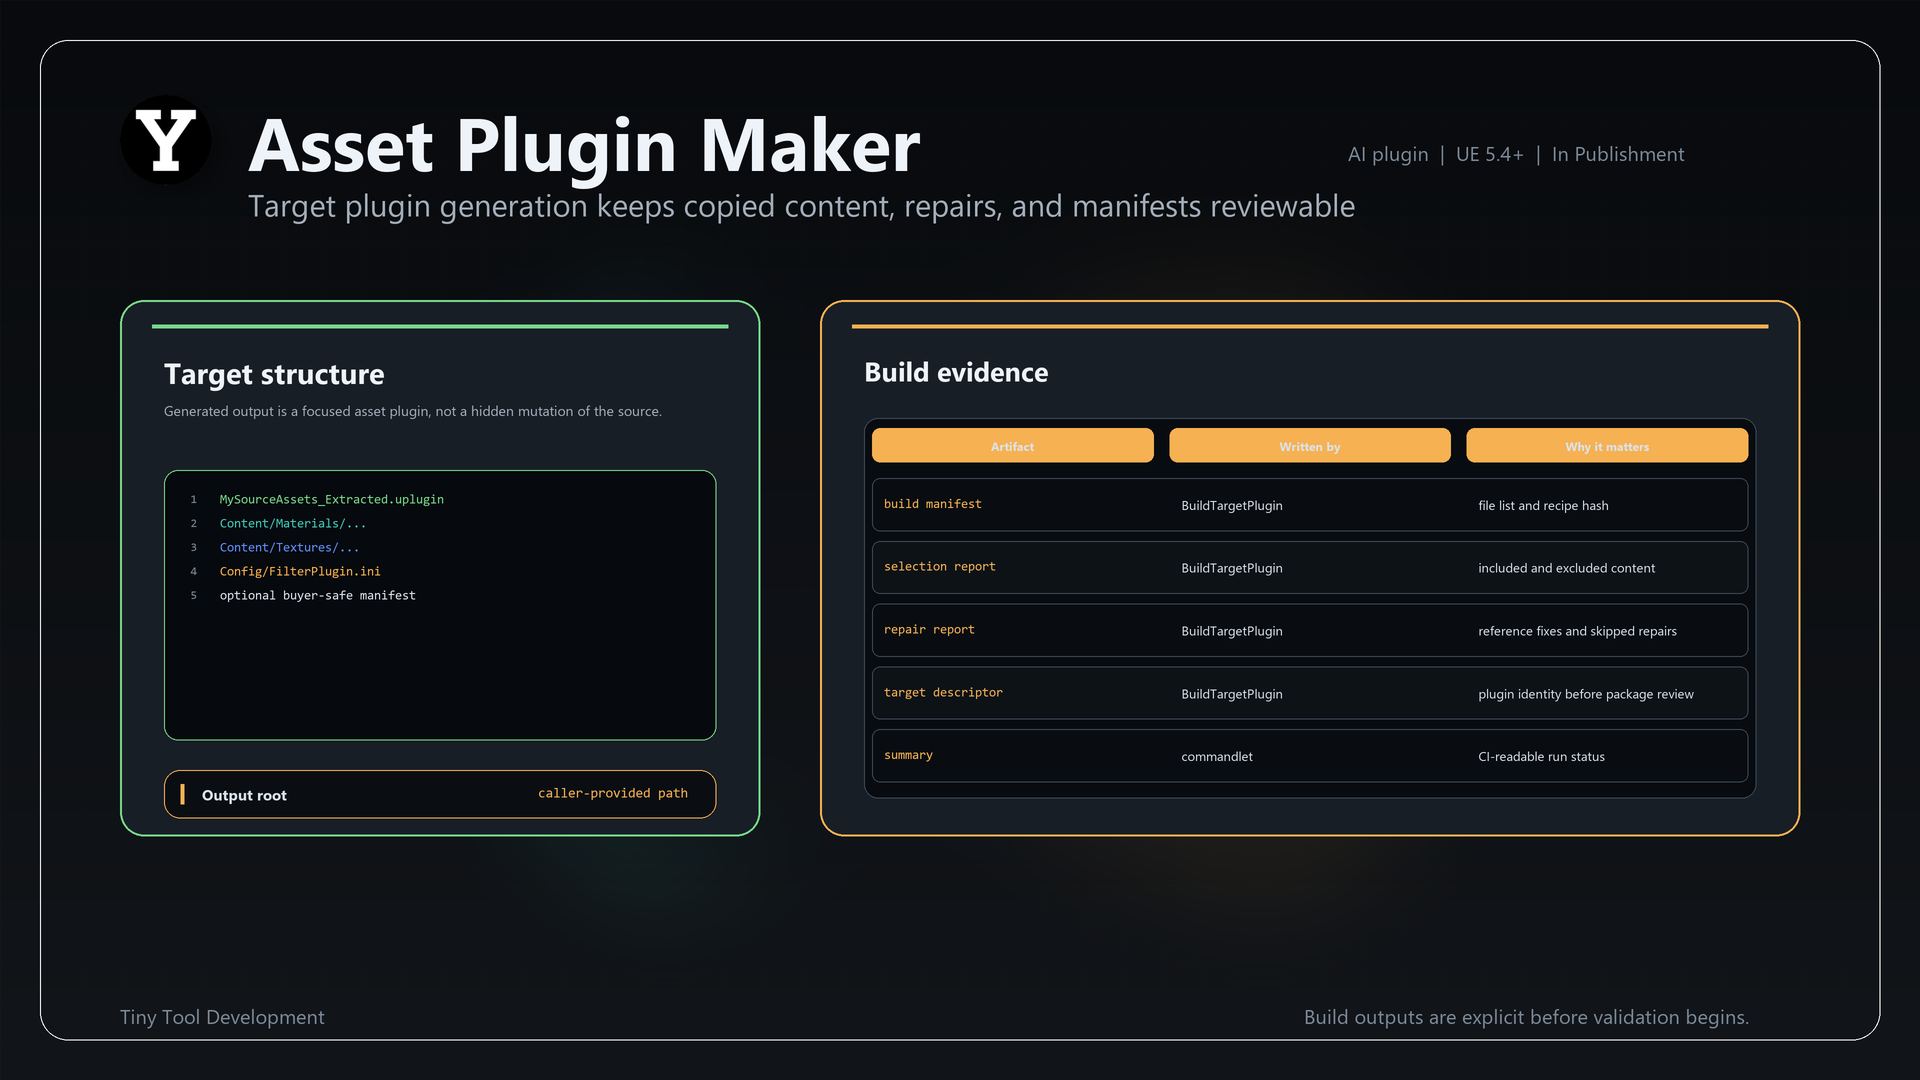Click the CI-readable run status text
The width and height of the screenshot is (1920, 1080).
[1541, 757]
